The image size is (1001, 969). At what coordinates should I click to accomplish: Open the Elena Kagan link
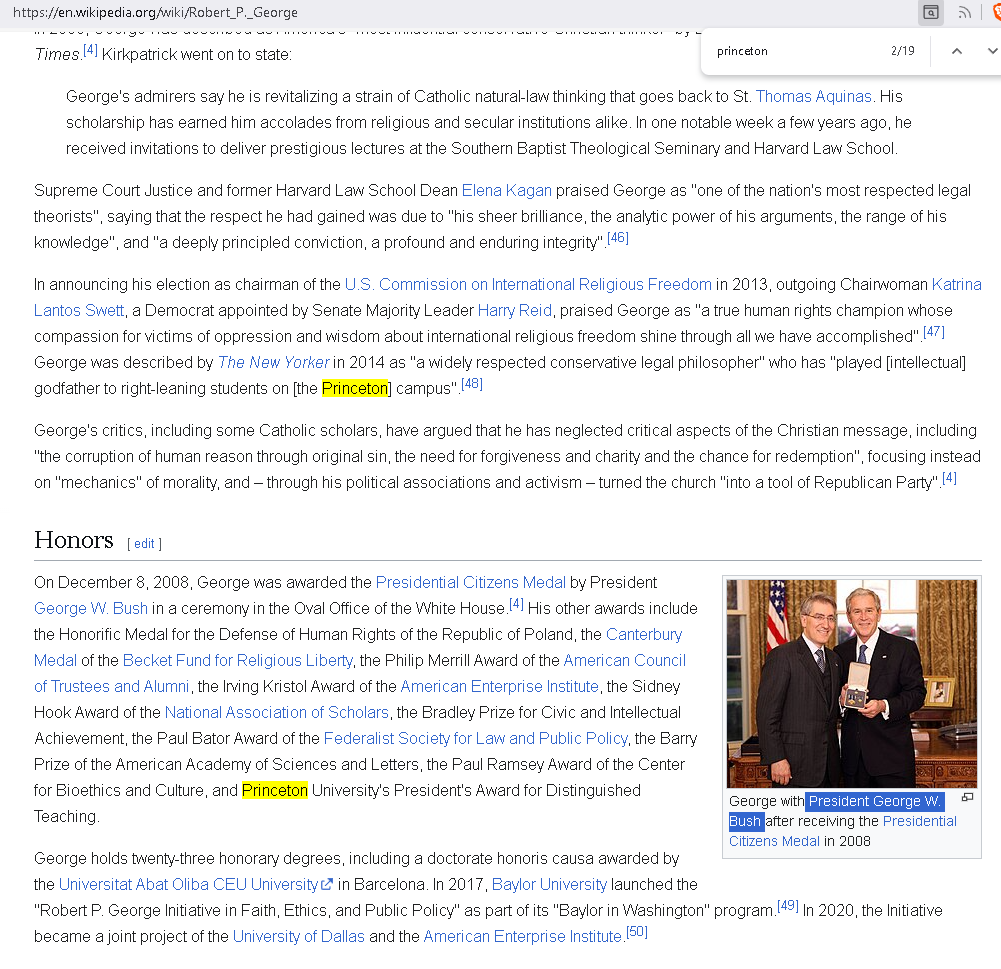click(x=506, y=190)
